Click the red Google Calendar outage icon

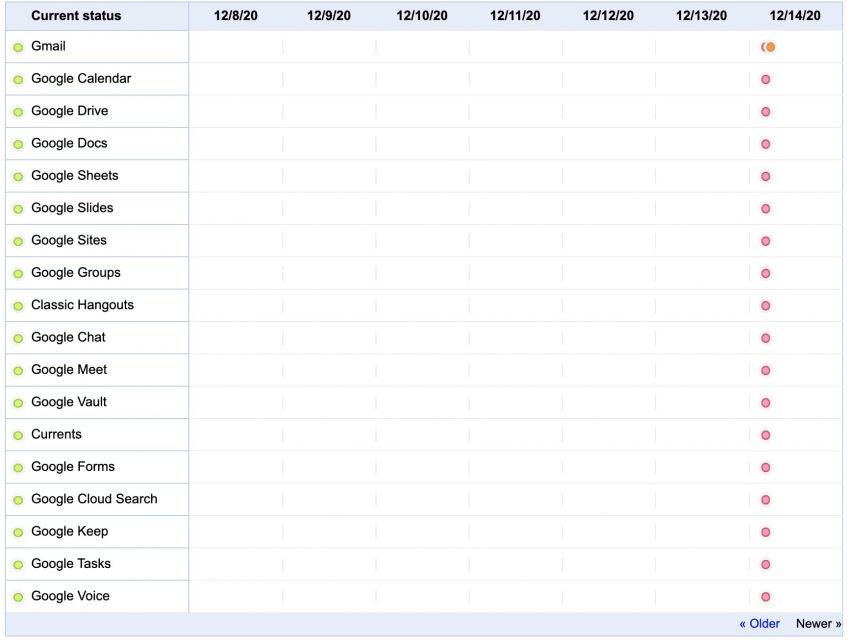point(766,80)
